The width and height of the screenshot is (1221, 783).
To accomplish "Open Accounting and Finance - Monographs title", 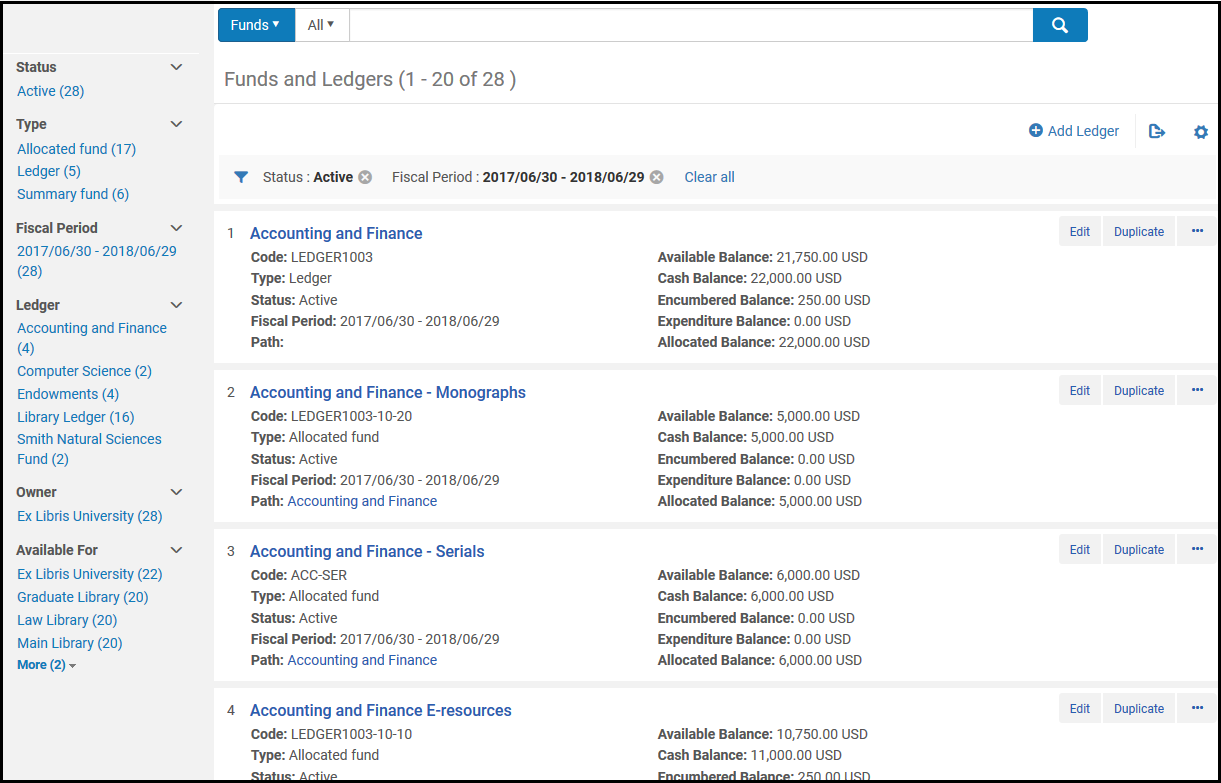I will (x=388, y=392).
